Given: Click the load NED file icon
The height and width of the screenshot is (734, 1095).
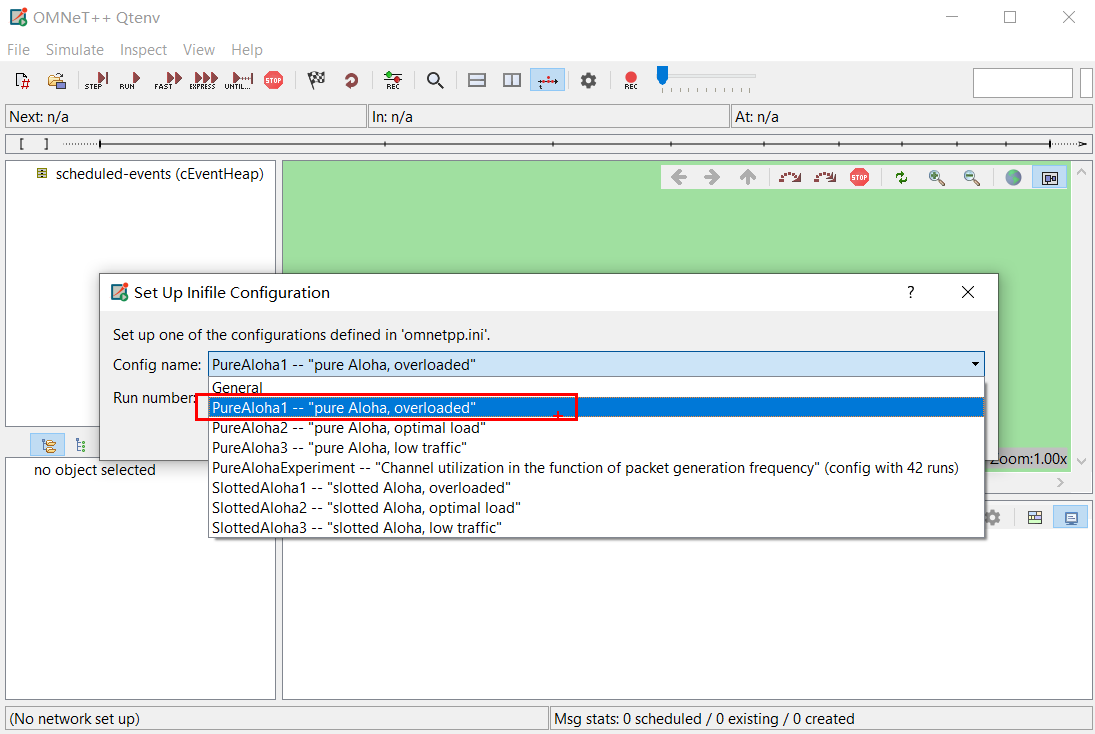Looking at the screenshot, I should click(x=57, y=80).
